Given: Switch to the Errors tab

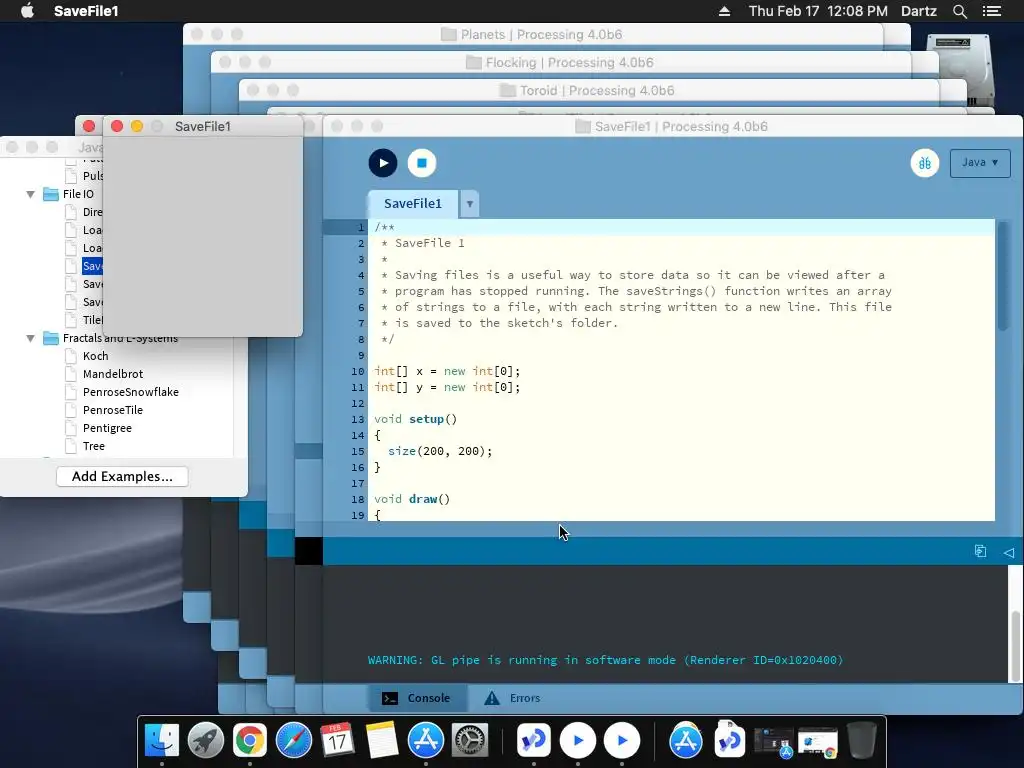Looking at the screenshot, I should click(x=512, y=697).
